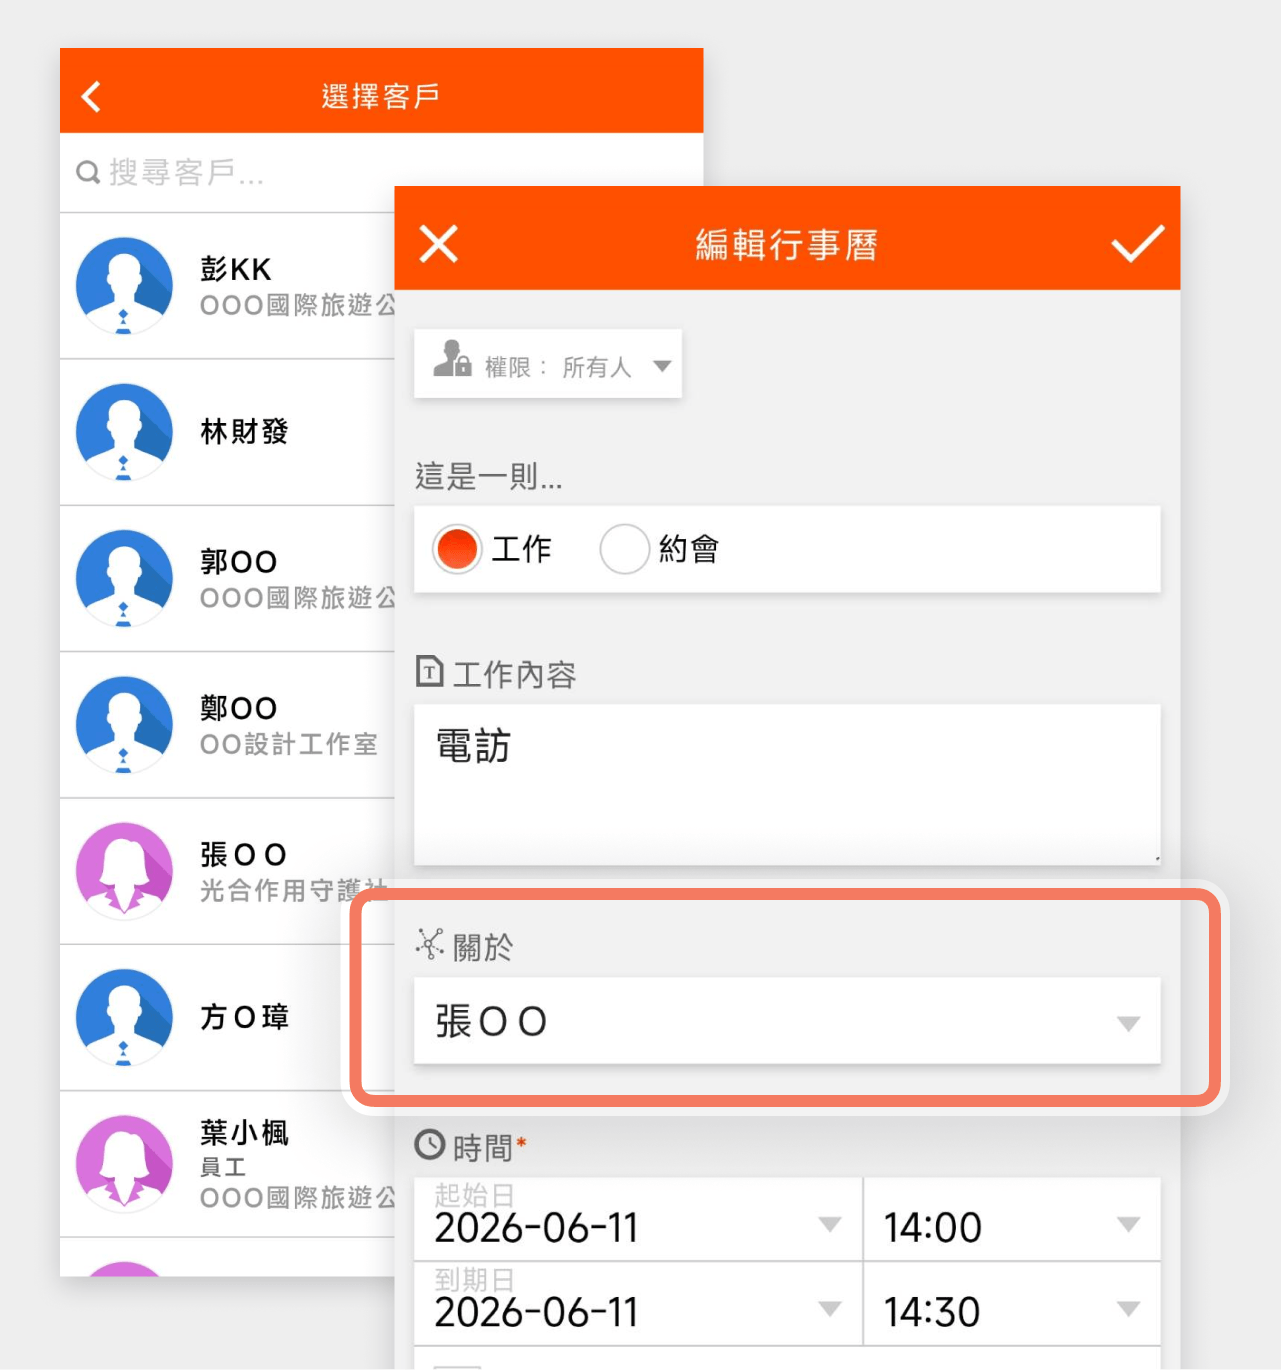Select the 工作 radio button
Screen dimensions: 1281x1370
[457, 549]
